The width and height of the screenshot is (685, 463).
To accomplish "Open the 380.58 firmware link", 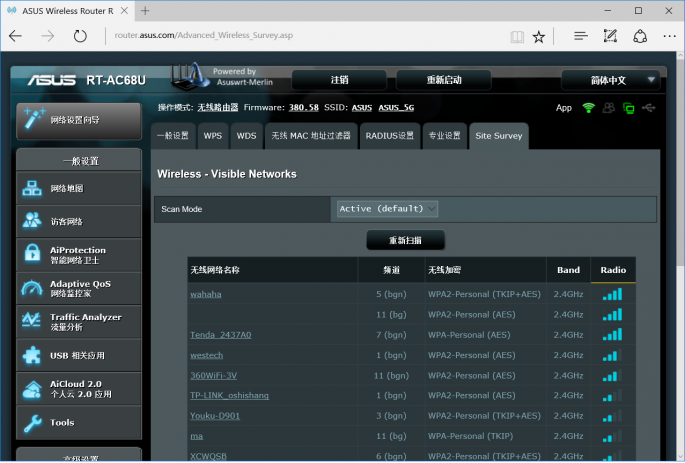I will click(x=304, y=107).
